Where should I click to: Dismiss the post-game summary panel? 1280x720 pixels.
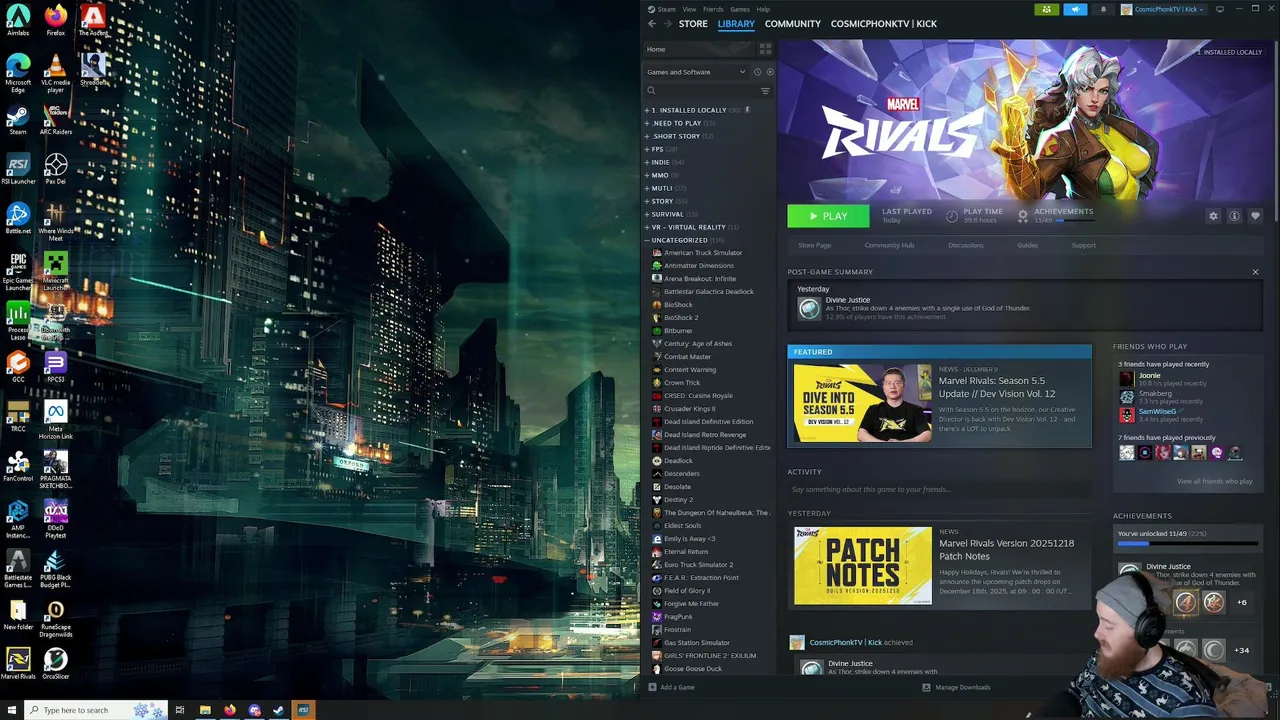pyautogui.click(x=1255, y=272)
